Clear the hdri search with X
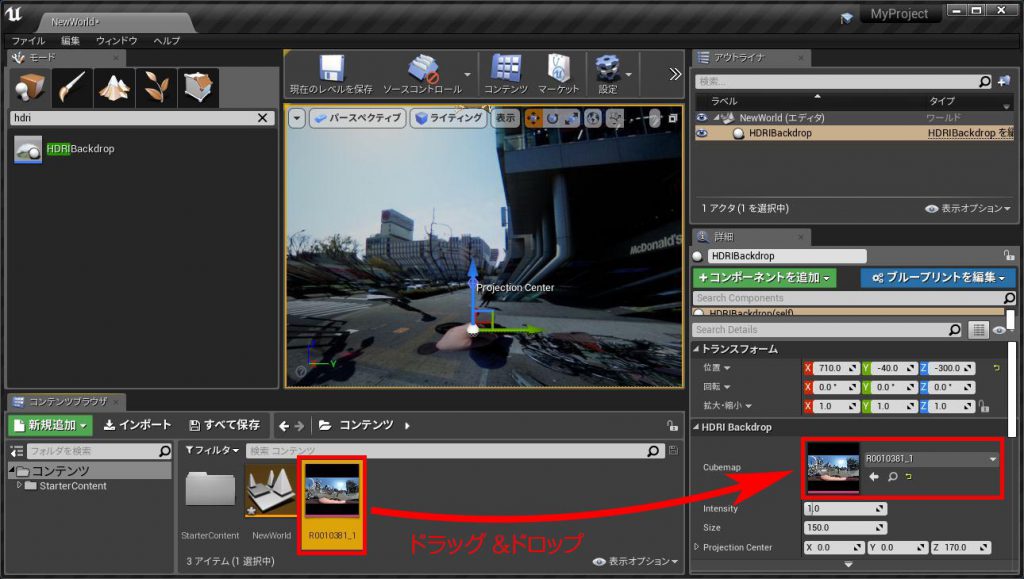The image size is (1024, 579). [263, 117]
